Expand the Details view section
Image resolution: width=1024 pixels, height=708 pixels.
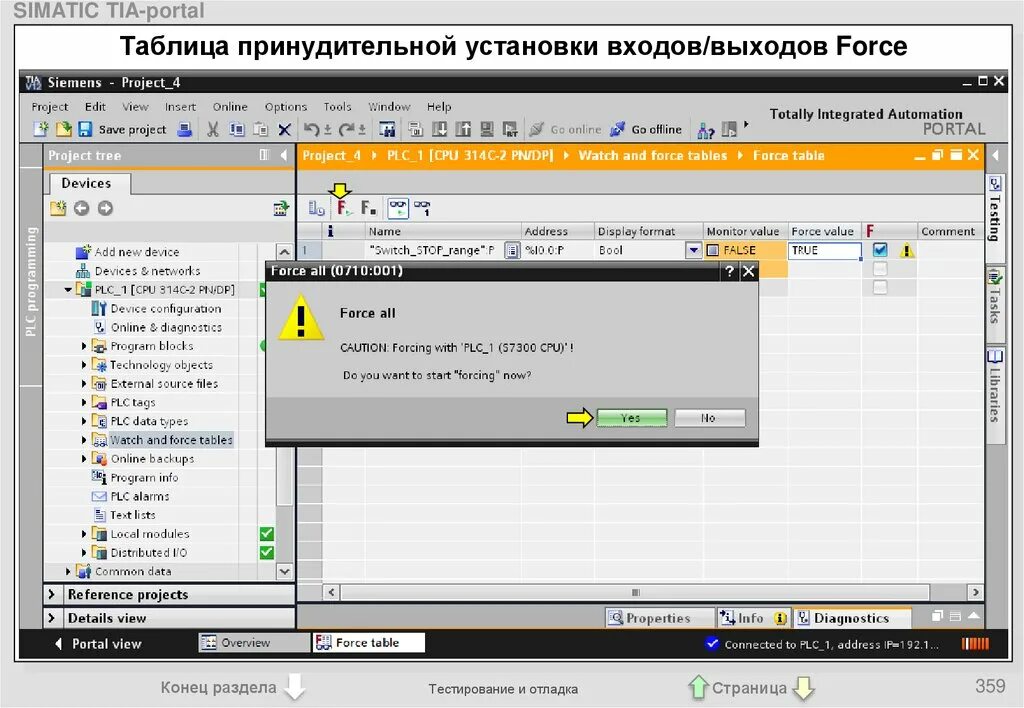pos(52,618)
